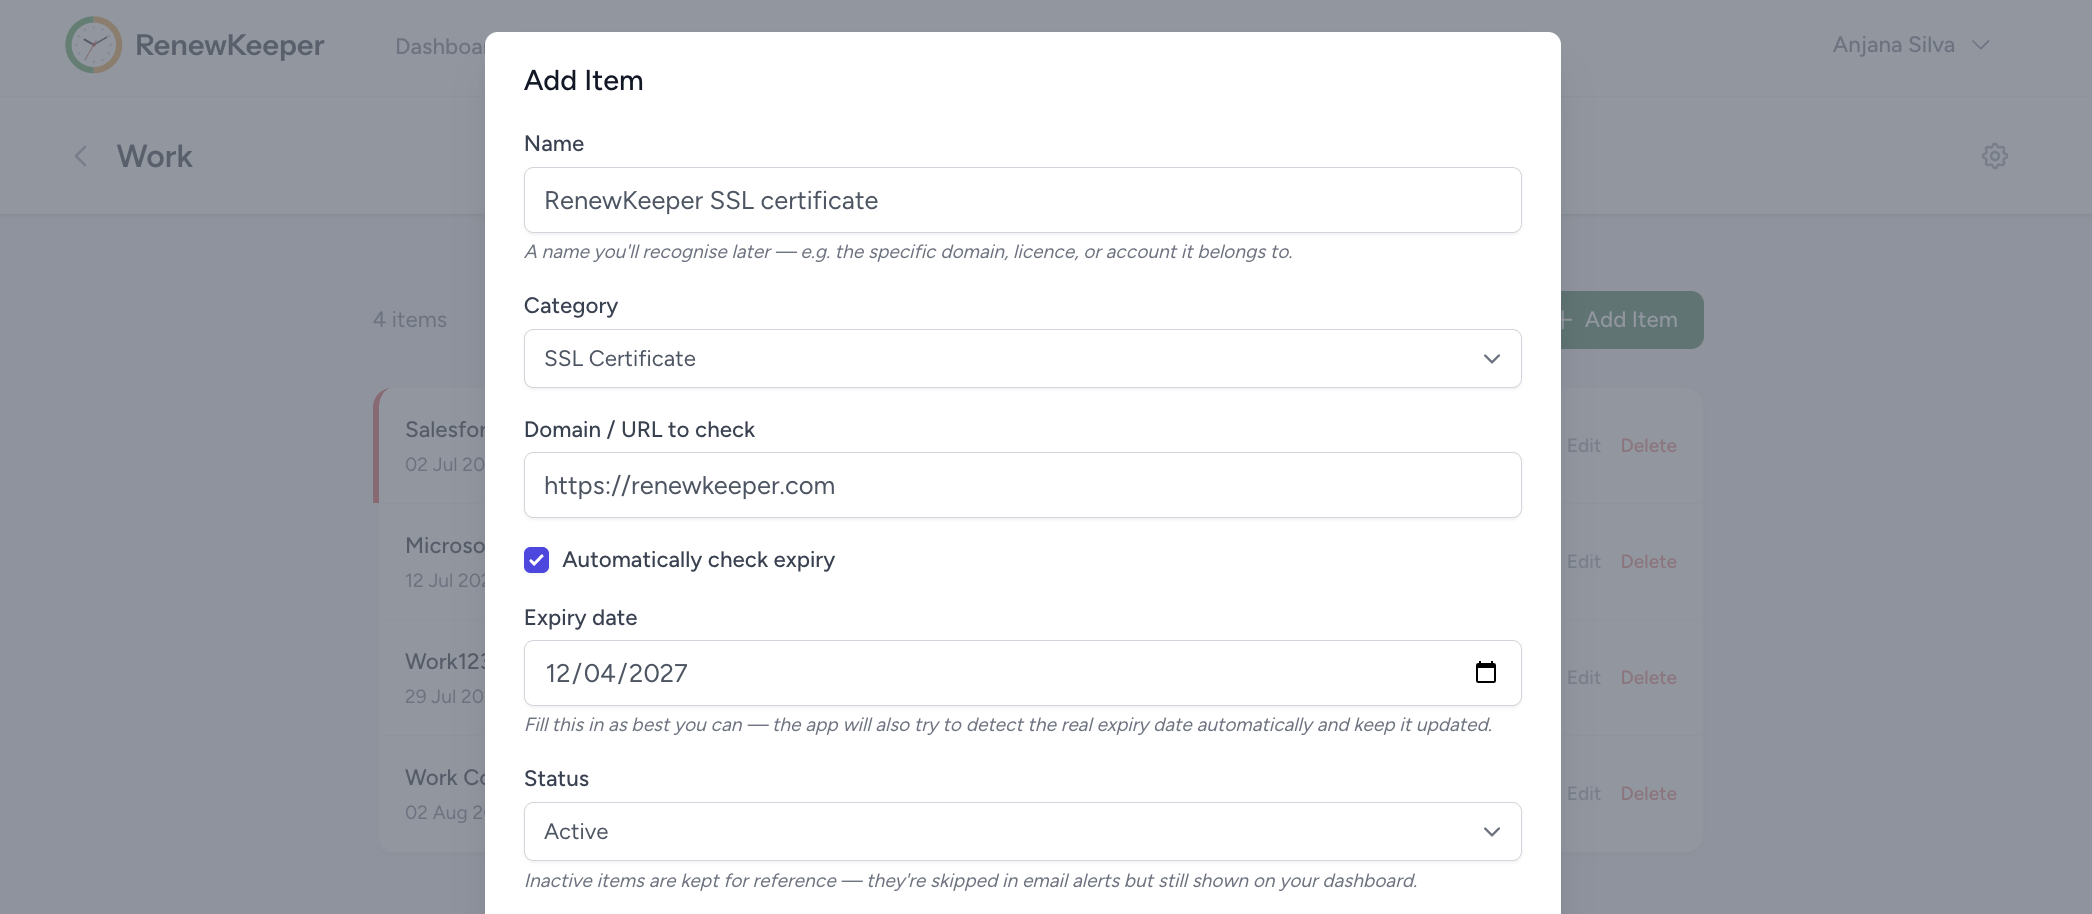This screenshot has height=914, width=2092.
Task: Edit the item dated 02 Aug
Action: pyautogui.click(x=1583, y=794)
